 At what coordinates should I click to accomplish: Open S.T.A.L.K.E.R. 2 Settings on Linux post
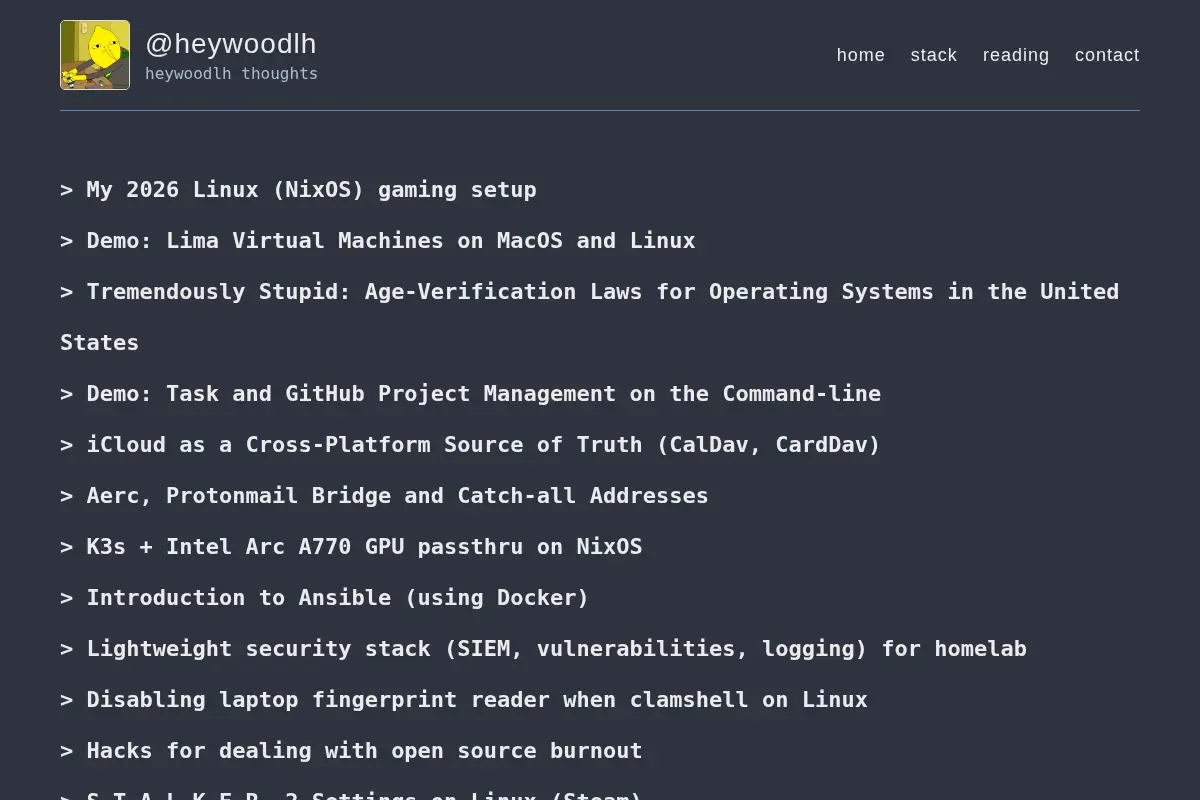364,795
